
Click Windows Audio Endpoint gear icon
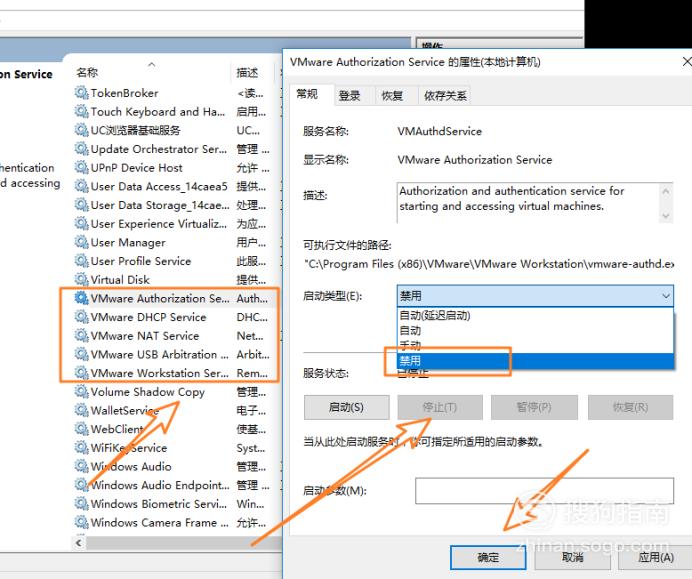point(81,485)
